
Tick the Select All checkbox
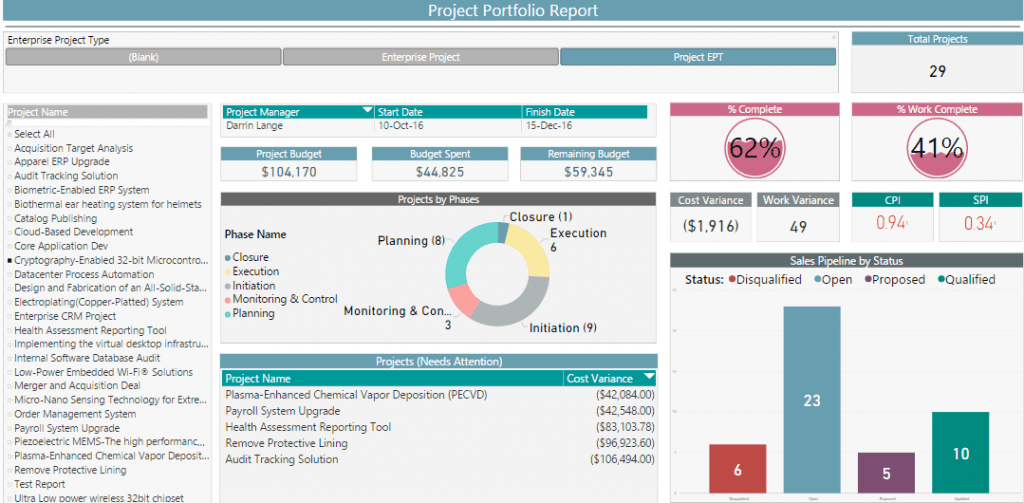(10, 135)
